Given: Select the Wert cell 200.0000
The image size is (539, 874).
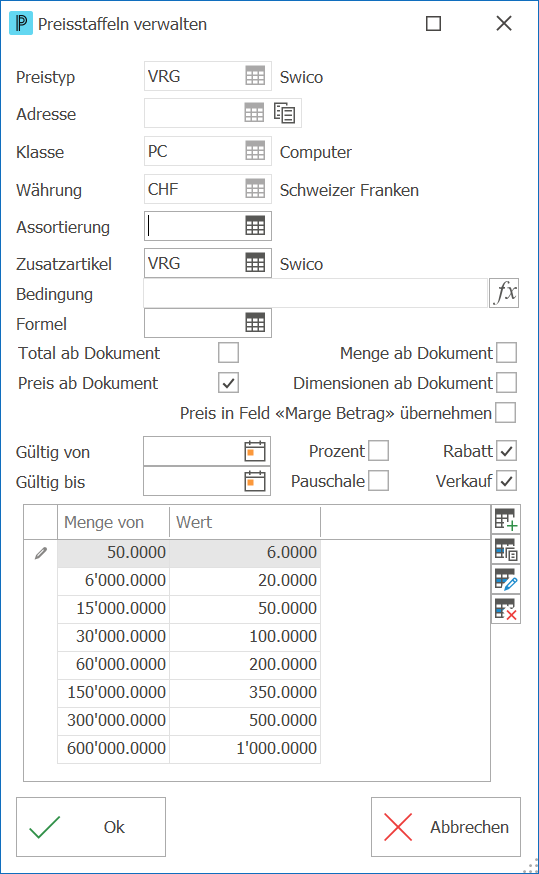Looking at the screenshot, I should (245, 665).
